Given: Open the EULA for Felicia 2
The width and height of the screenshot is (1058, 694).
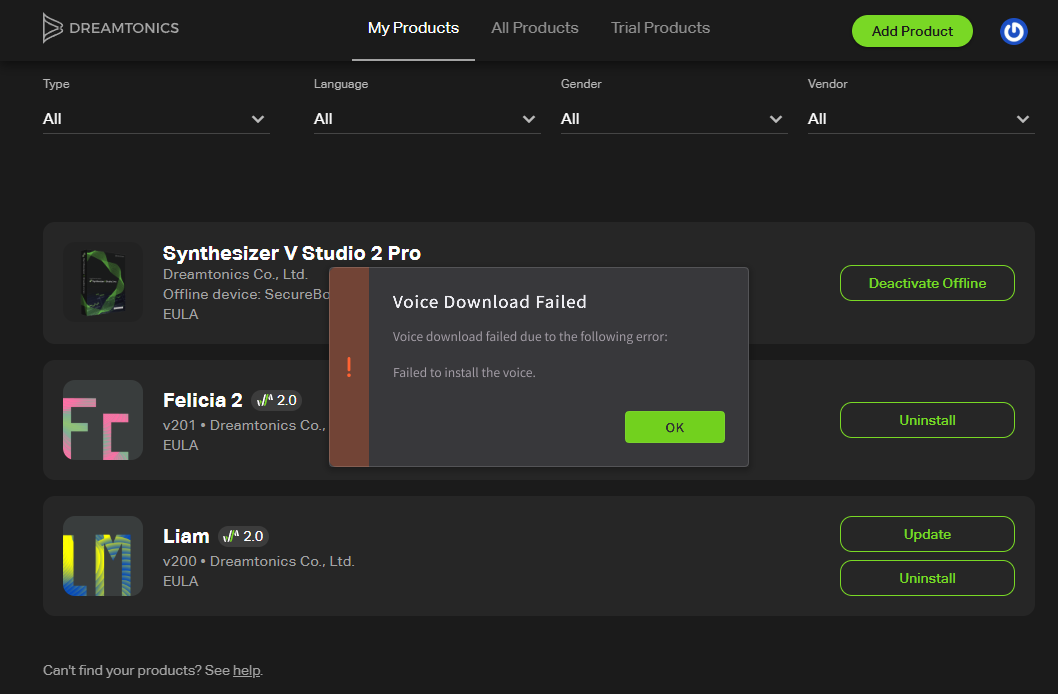Looking at the screenshot, I should pos(181,445).
